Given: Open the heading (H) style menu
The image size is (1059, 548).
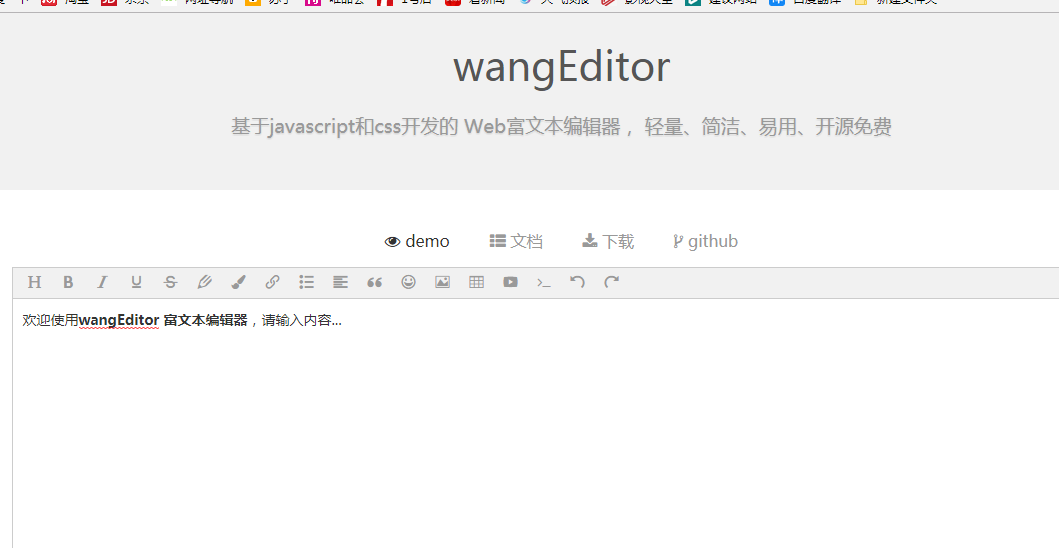Looking at the screenshot, I should click(34, 282).
